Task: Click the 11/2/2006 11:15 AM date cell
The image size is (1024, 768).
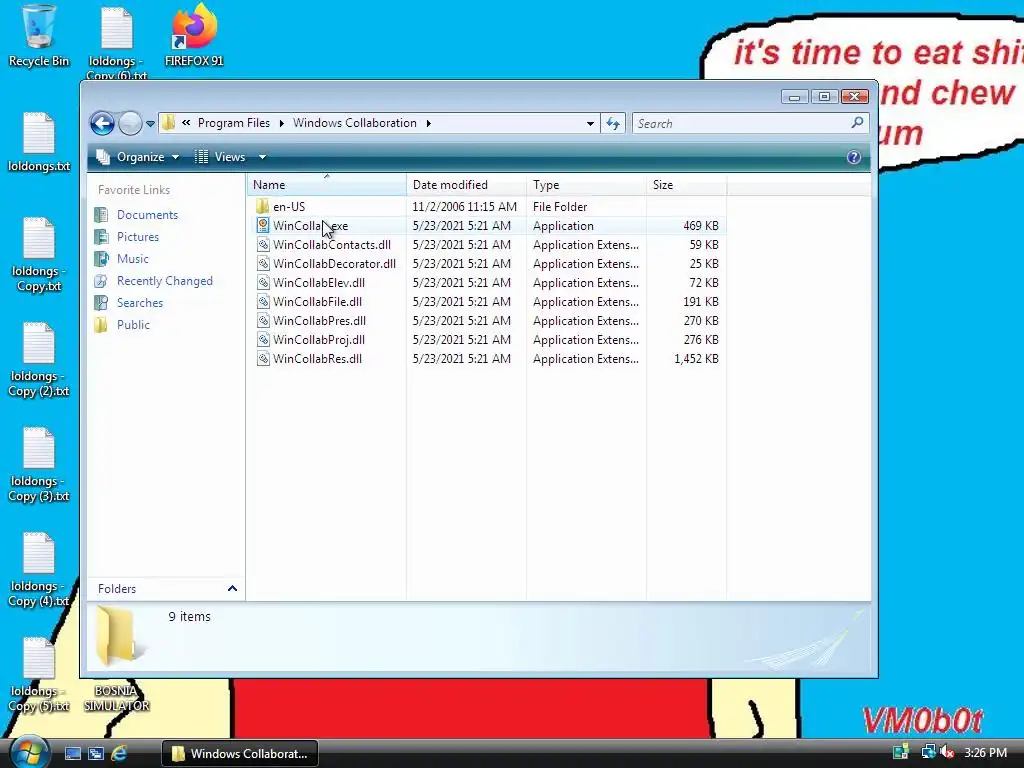Action: click(464, 206)
